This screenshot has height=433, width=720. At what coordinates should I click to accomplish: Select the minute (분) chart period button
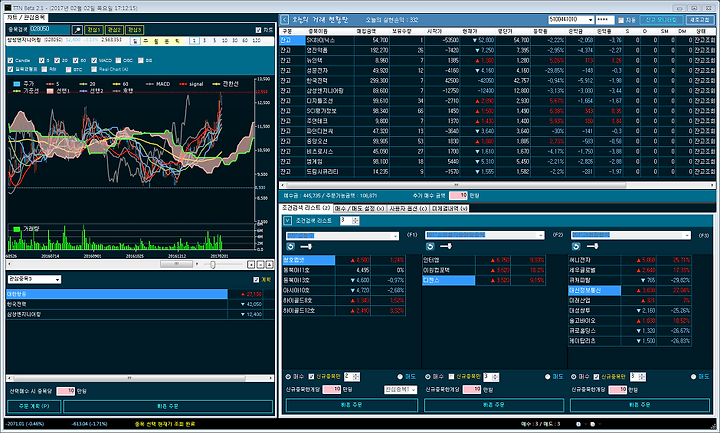pos(167,41)
